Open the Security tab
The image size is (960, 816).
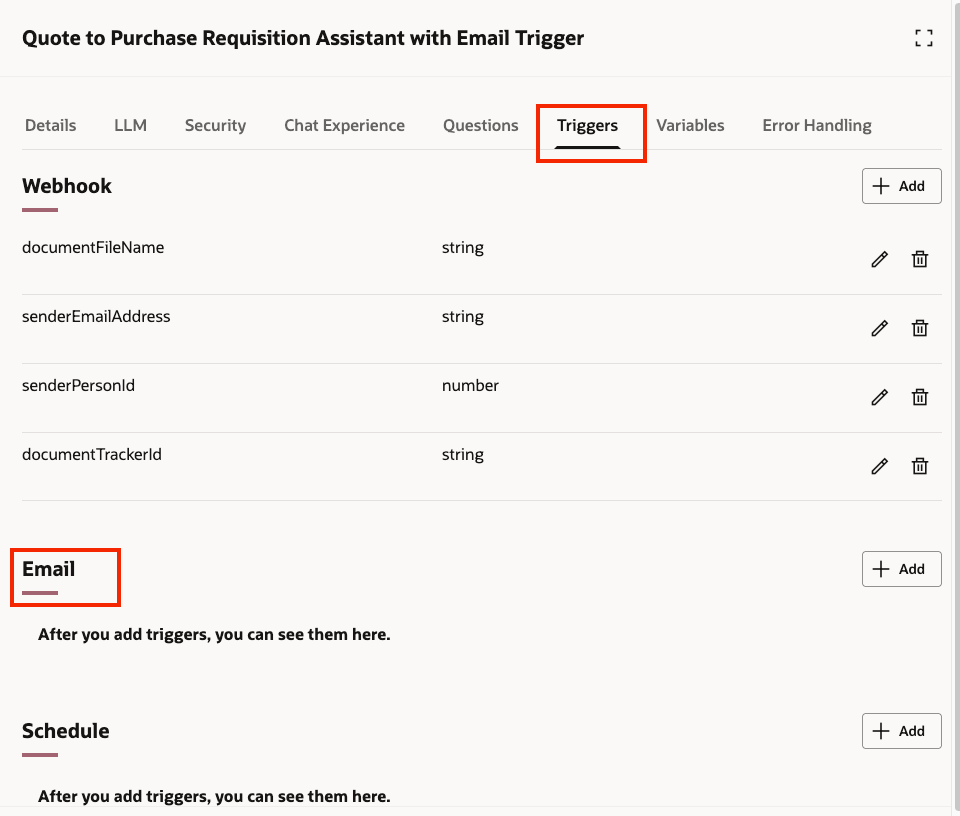point(216,125)
